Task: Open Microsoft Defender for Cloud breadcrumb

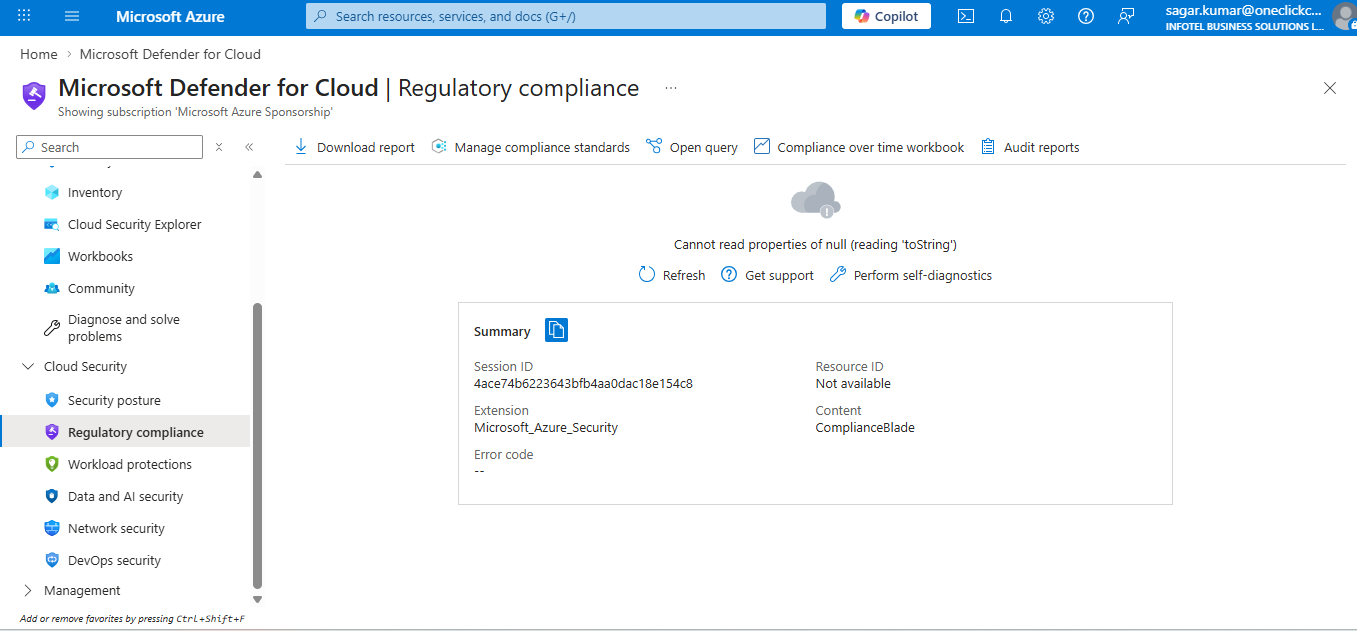Action: pyautogui.click(x=170, y=54)
